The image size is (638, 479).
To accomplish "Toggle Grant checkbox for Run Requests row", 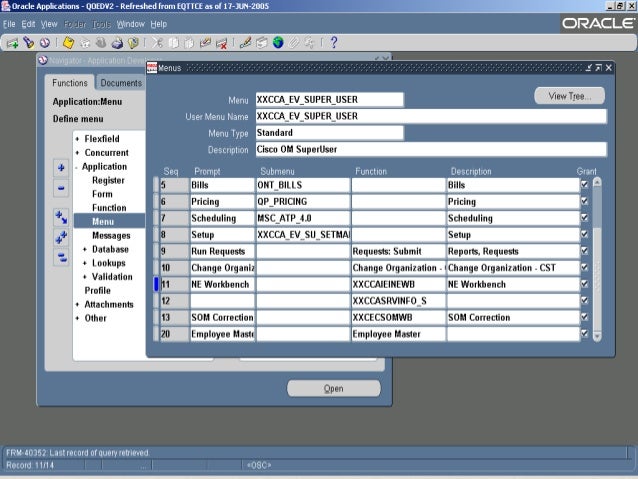I will pyautogui.click(x=585, y=251).
